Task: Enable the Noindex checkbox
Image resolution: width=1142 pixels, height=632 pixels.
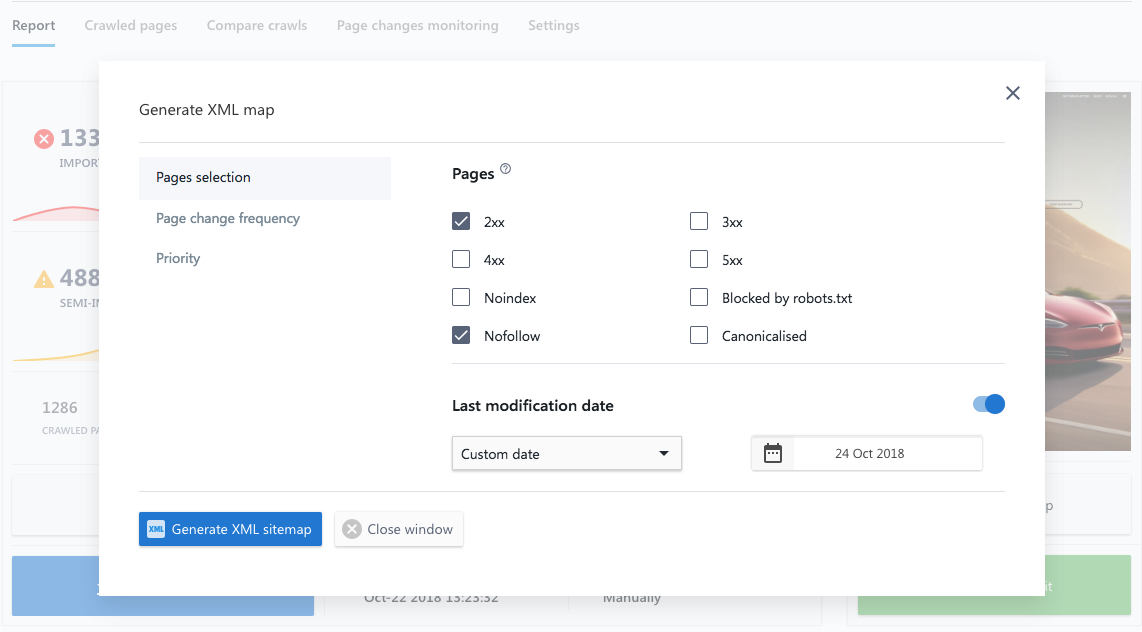Action: (461, 298)
